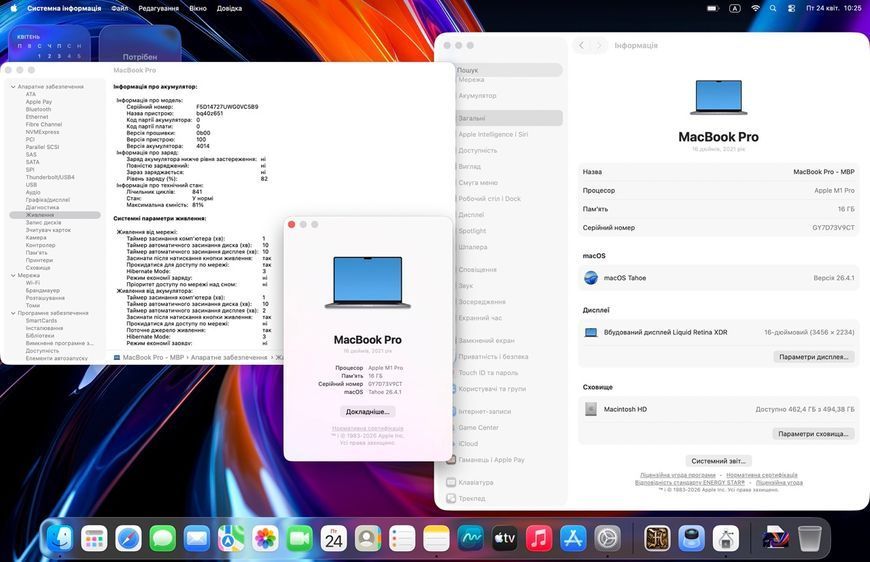Open the Apple menu
Image resolution: width=870 pixels, height=562 pixels.
(13, 8)
